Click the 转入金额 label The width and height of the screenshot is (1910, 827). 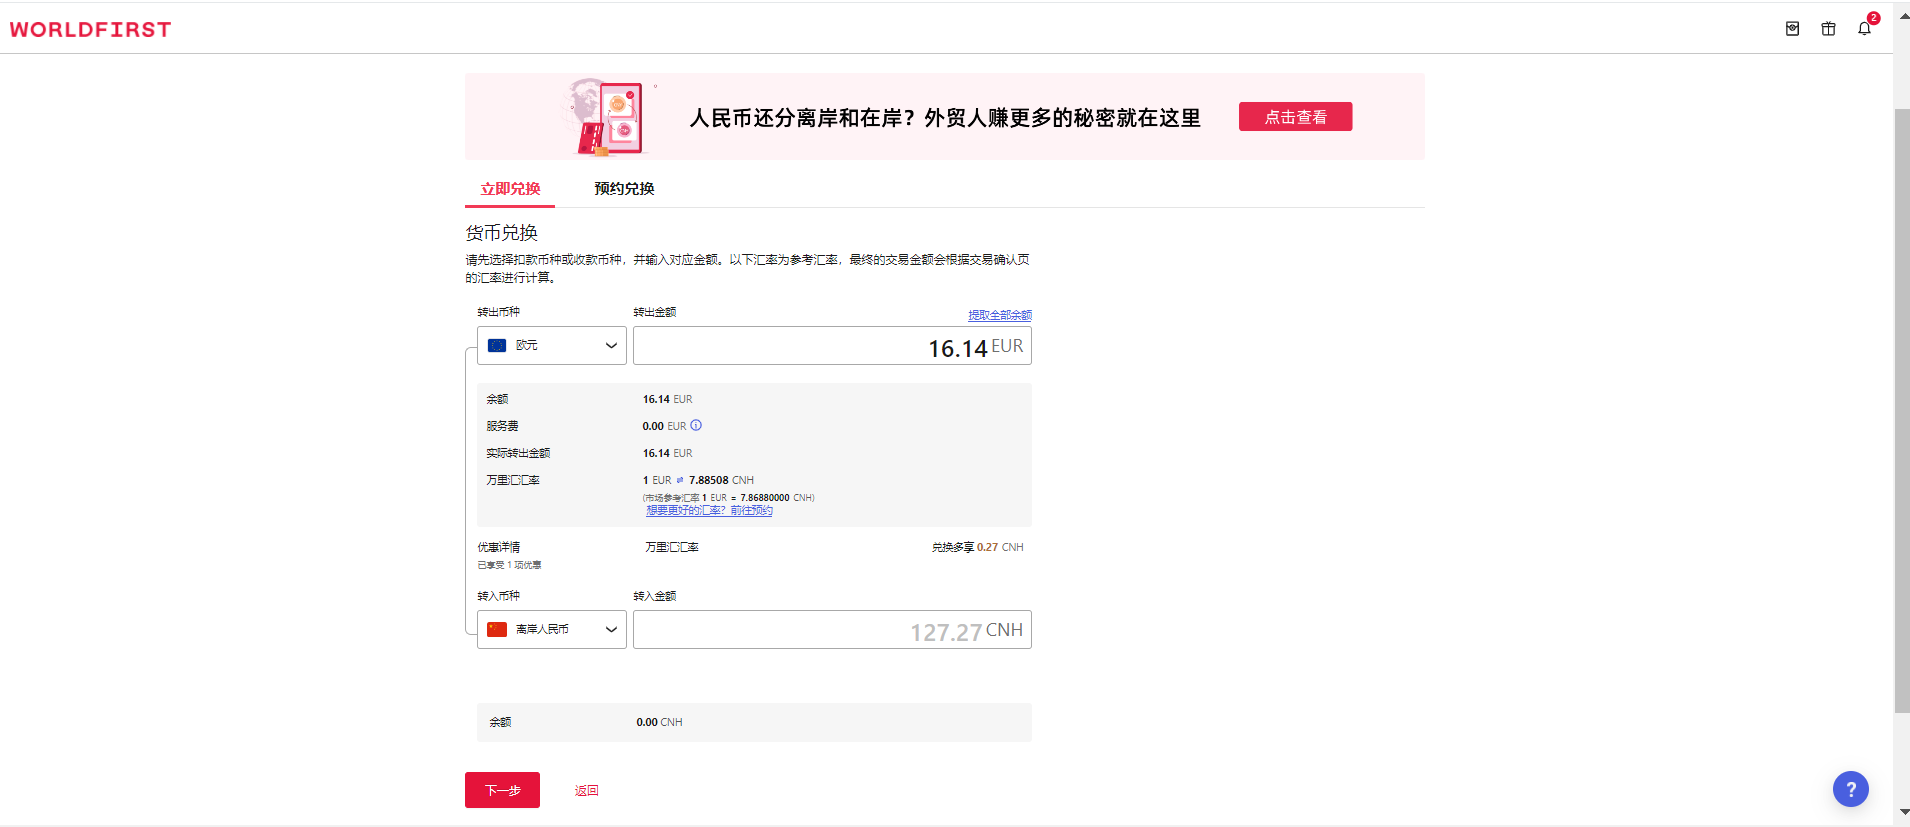[x=655, y=596]
